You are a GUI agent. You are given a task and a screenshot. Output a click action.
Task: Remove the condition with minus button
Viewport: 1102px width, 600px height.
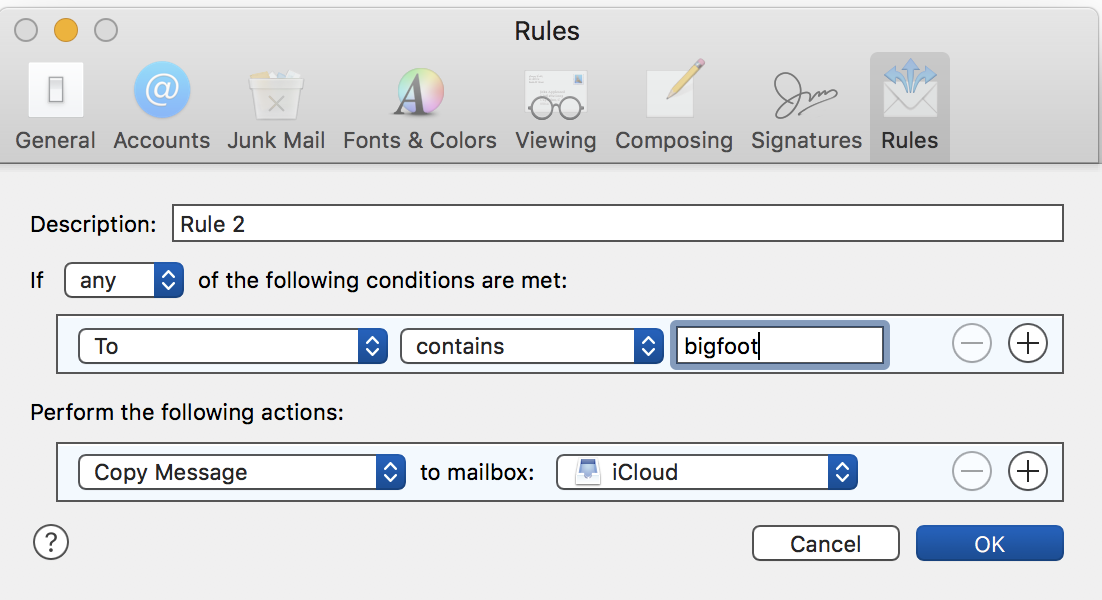coord(972,345)
